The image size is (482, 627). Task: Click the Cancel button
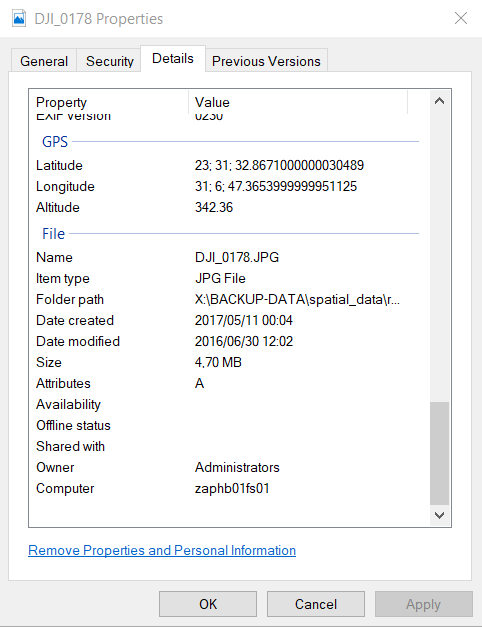(316, 604)
